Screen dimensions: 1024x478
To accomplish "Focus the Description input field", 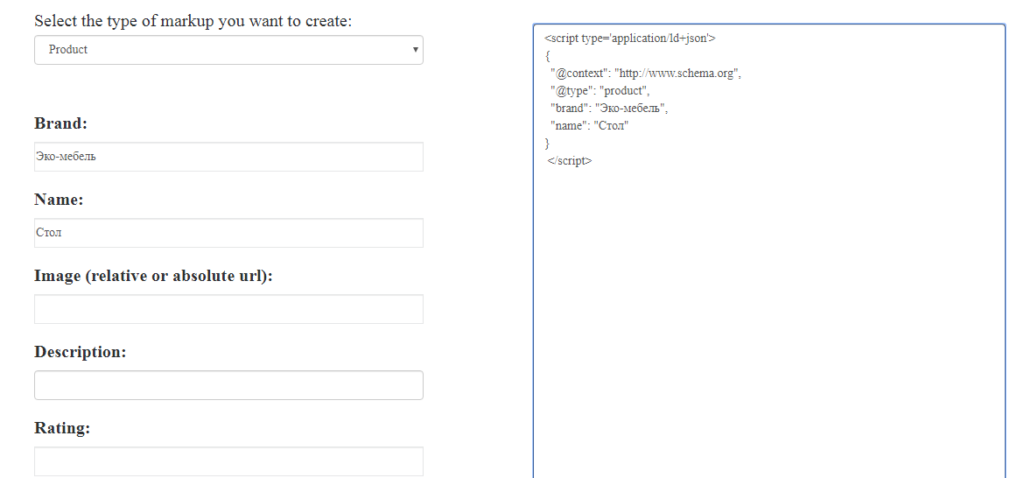I will coord(229,385).
